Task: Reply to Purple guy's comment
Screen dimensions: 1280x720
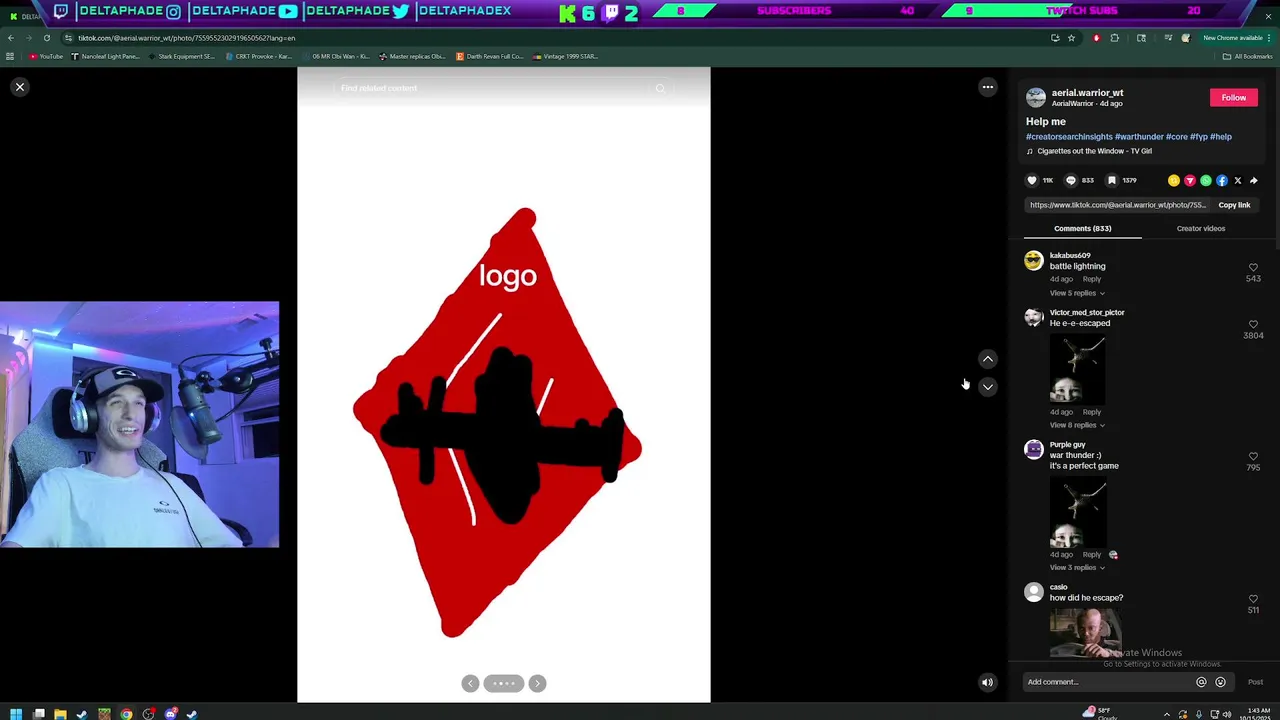Action: pyautogui.click(x=1092, y=554)
